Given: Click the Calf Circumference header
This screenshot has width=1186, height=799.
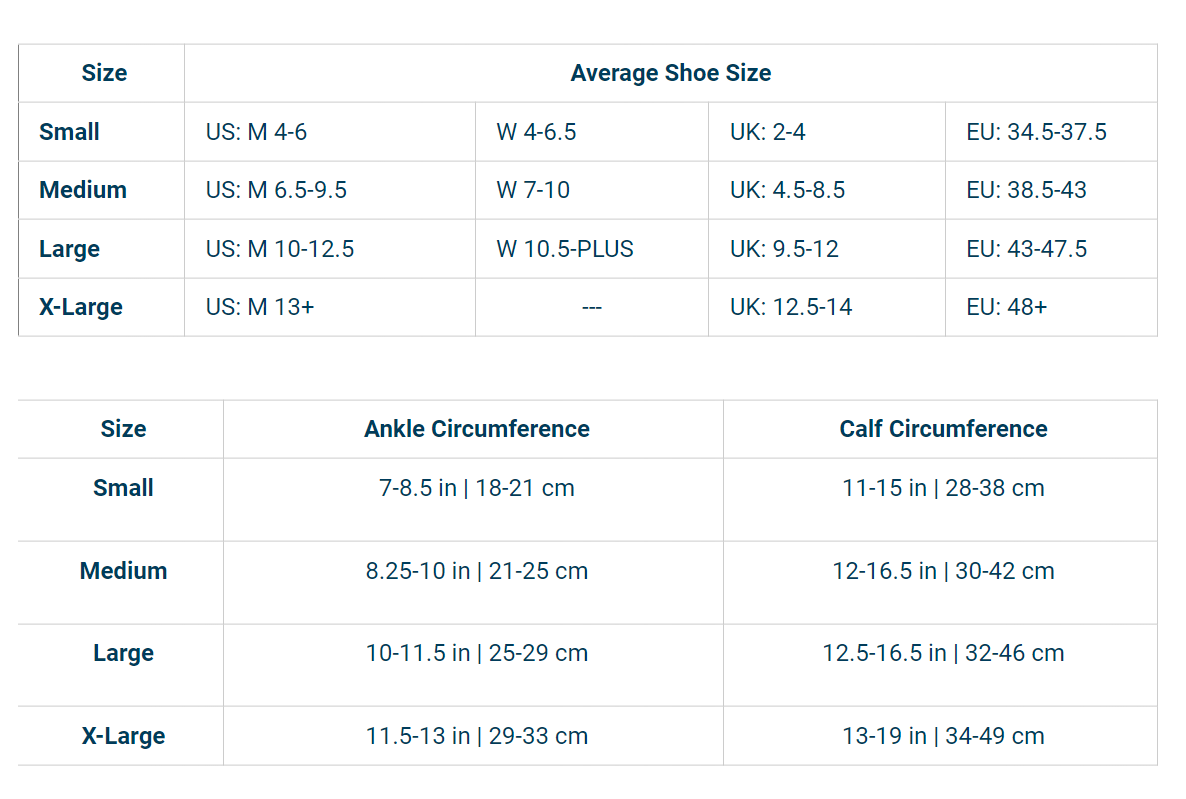Looking at the screenshot, I should [942, 428].
